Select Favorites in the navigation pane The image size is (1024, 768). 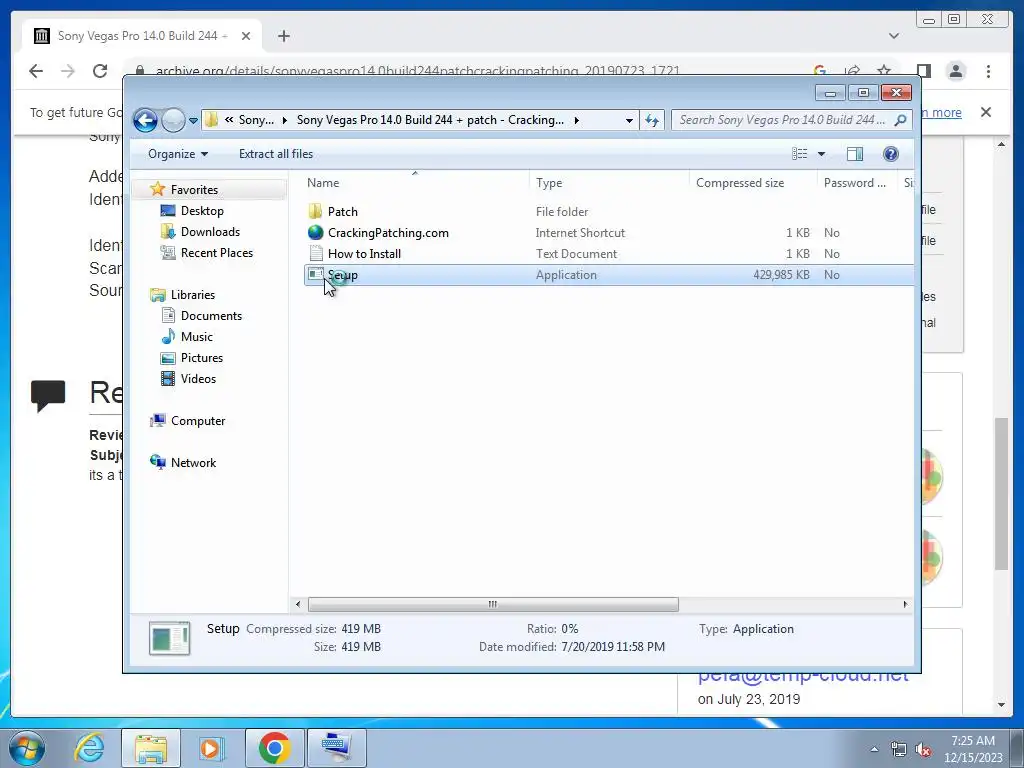click(x=194, y=189)
